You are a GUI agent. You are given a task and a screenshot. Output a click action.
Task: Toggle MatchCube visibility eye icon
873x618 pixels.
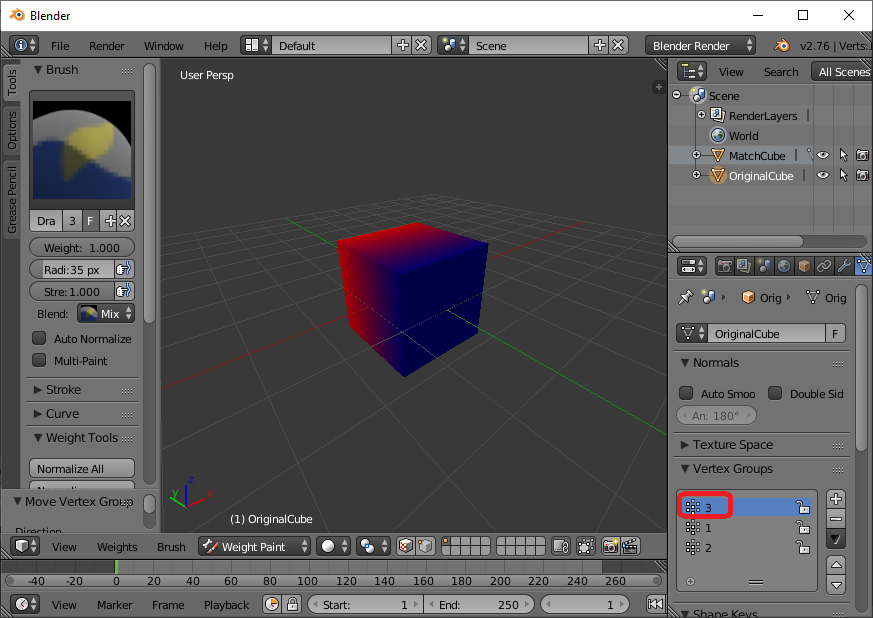click(x=823, y=155)
